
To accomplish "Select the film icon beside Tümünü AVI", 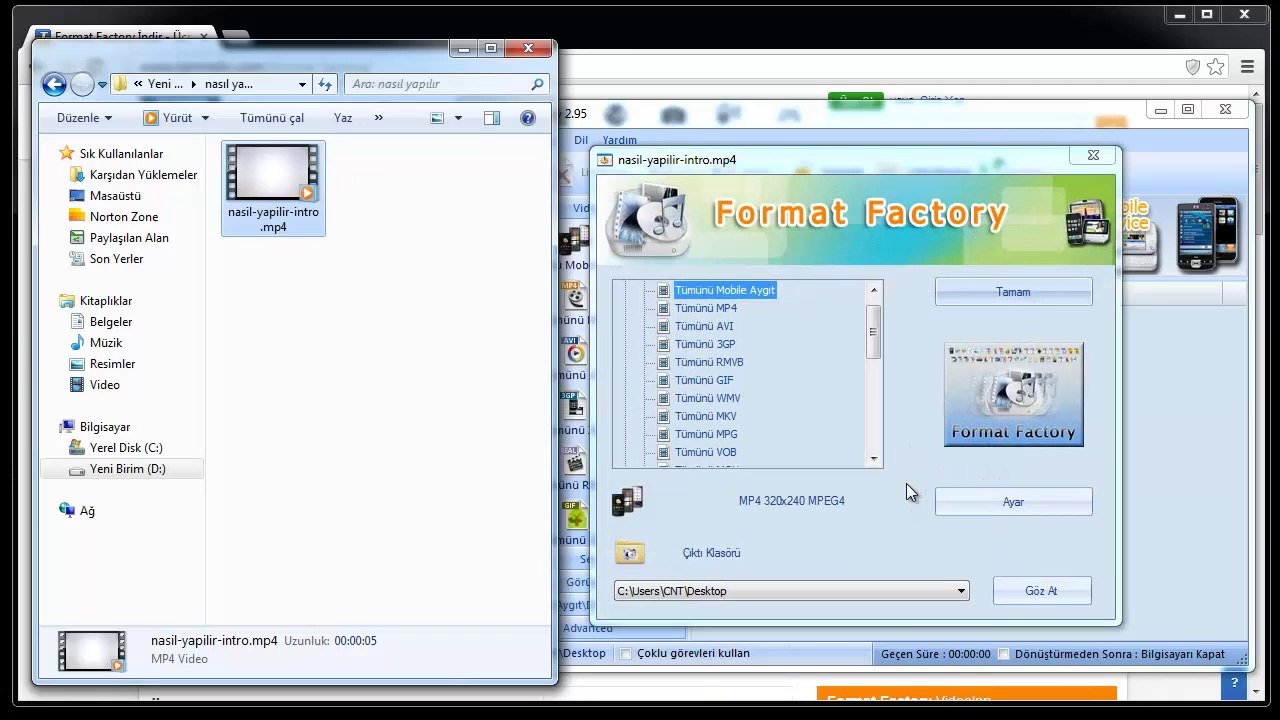I will [x=663, y=326].
